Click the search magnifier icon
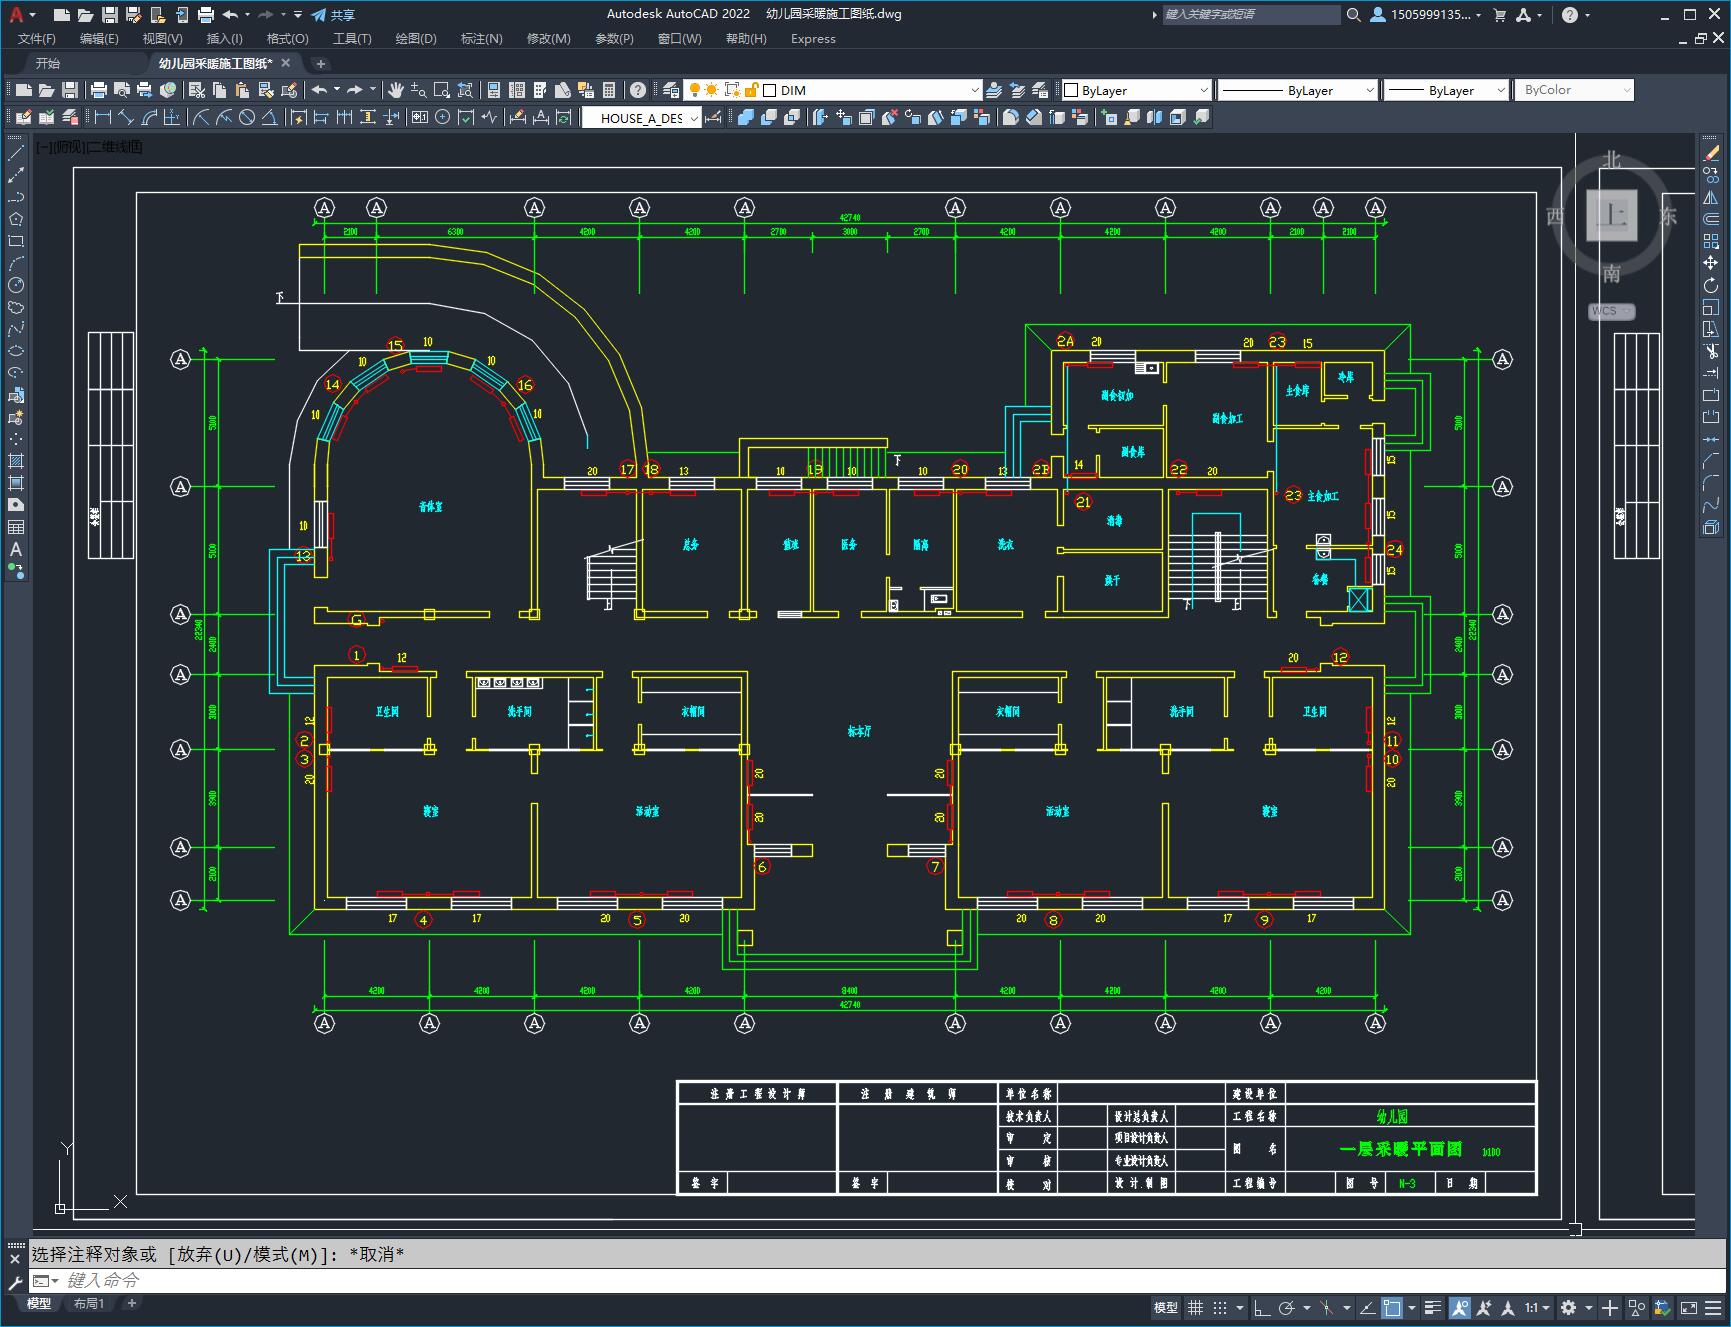Image resolution: width=1731 pixels, height=1327 pixels. pyautogui.click(x=1353, y=15)
